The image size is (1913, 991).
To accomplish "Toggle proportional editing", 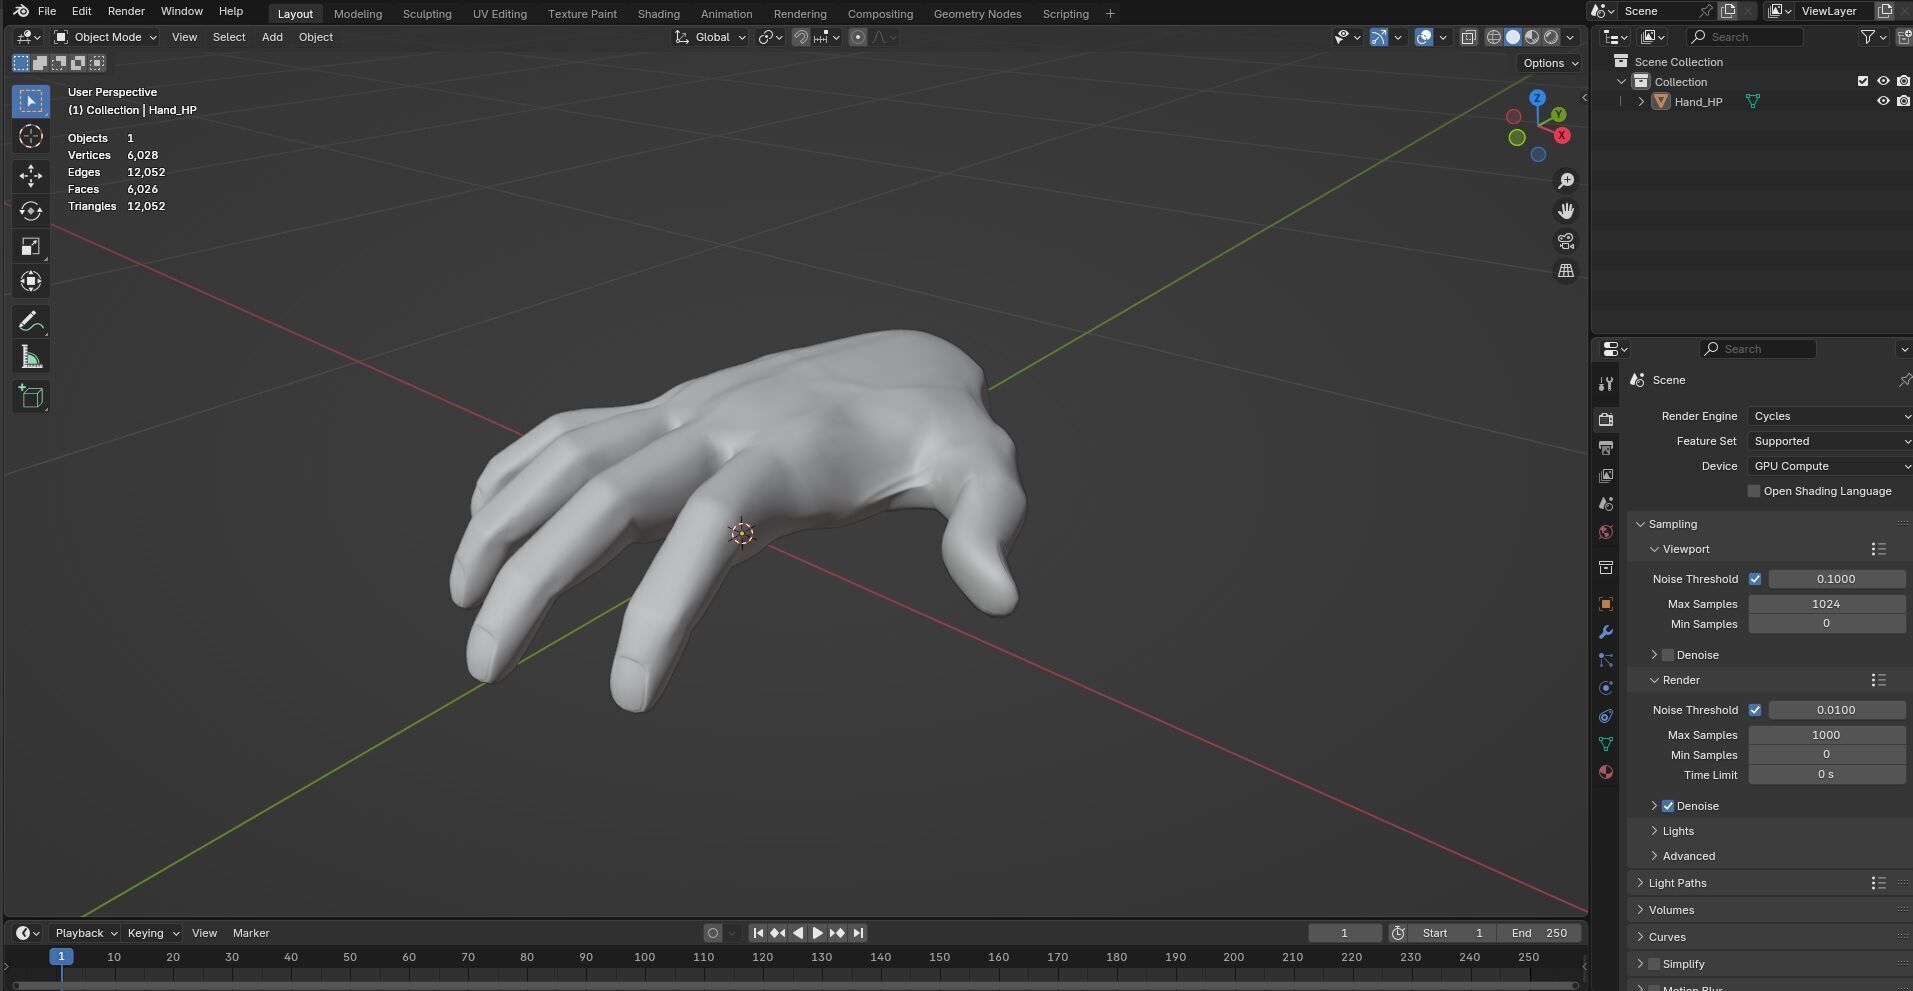I will click(858, 37).
